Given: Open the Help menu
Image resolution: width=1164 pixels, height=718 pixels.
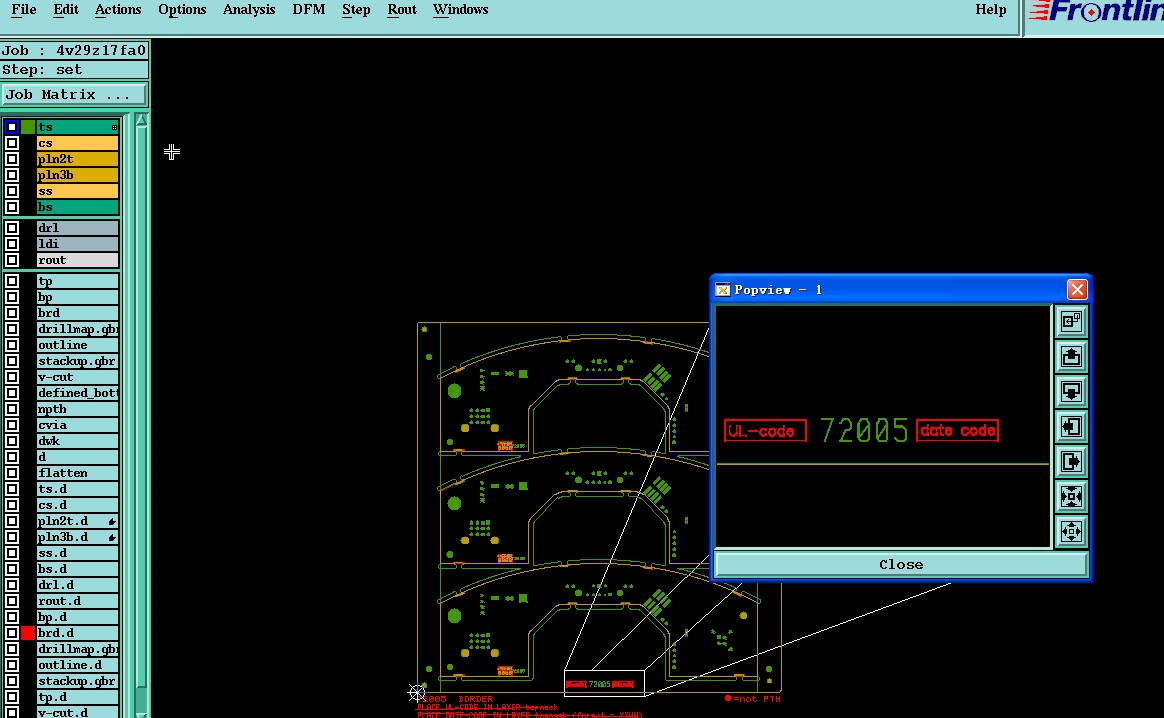Looking at the screenshot, I should (x=990, y=10).
